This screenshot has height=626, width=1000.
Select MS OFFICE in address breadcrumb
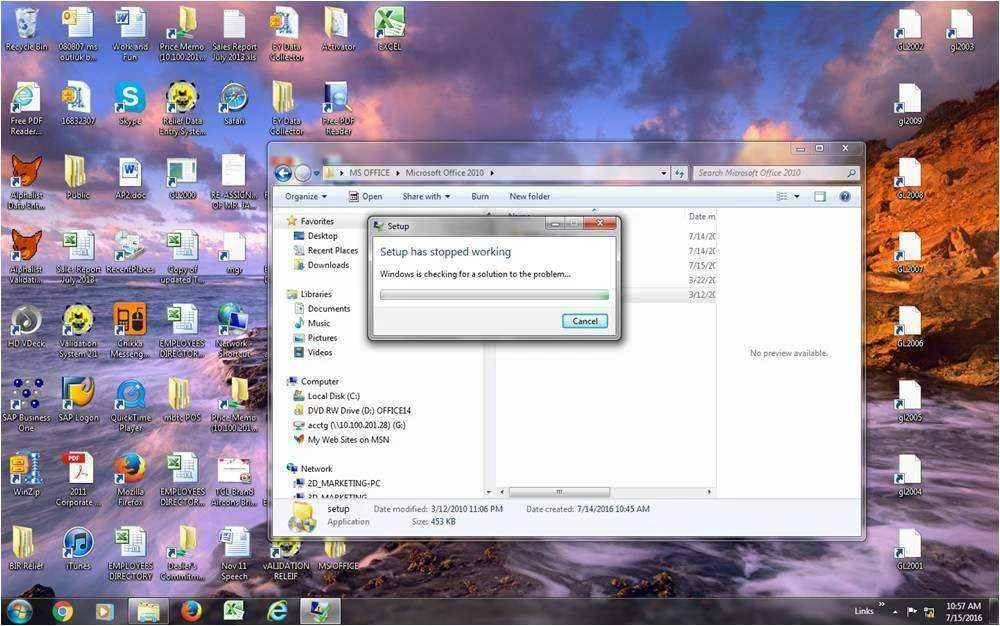point(369,173)
